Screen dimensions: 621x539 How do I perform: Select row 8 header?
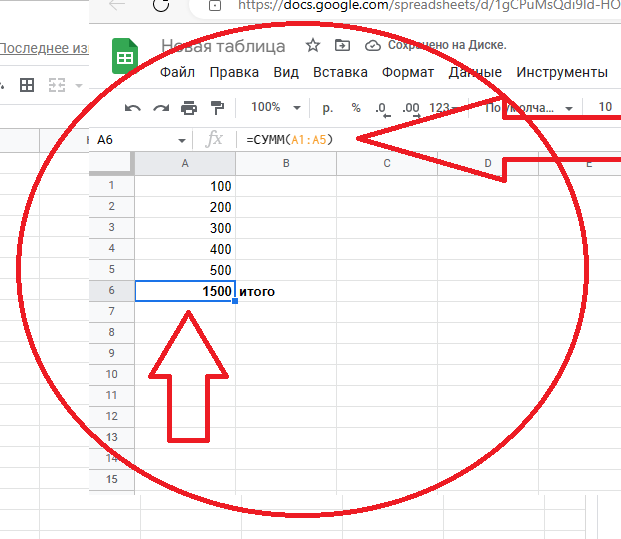[112, 332]
